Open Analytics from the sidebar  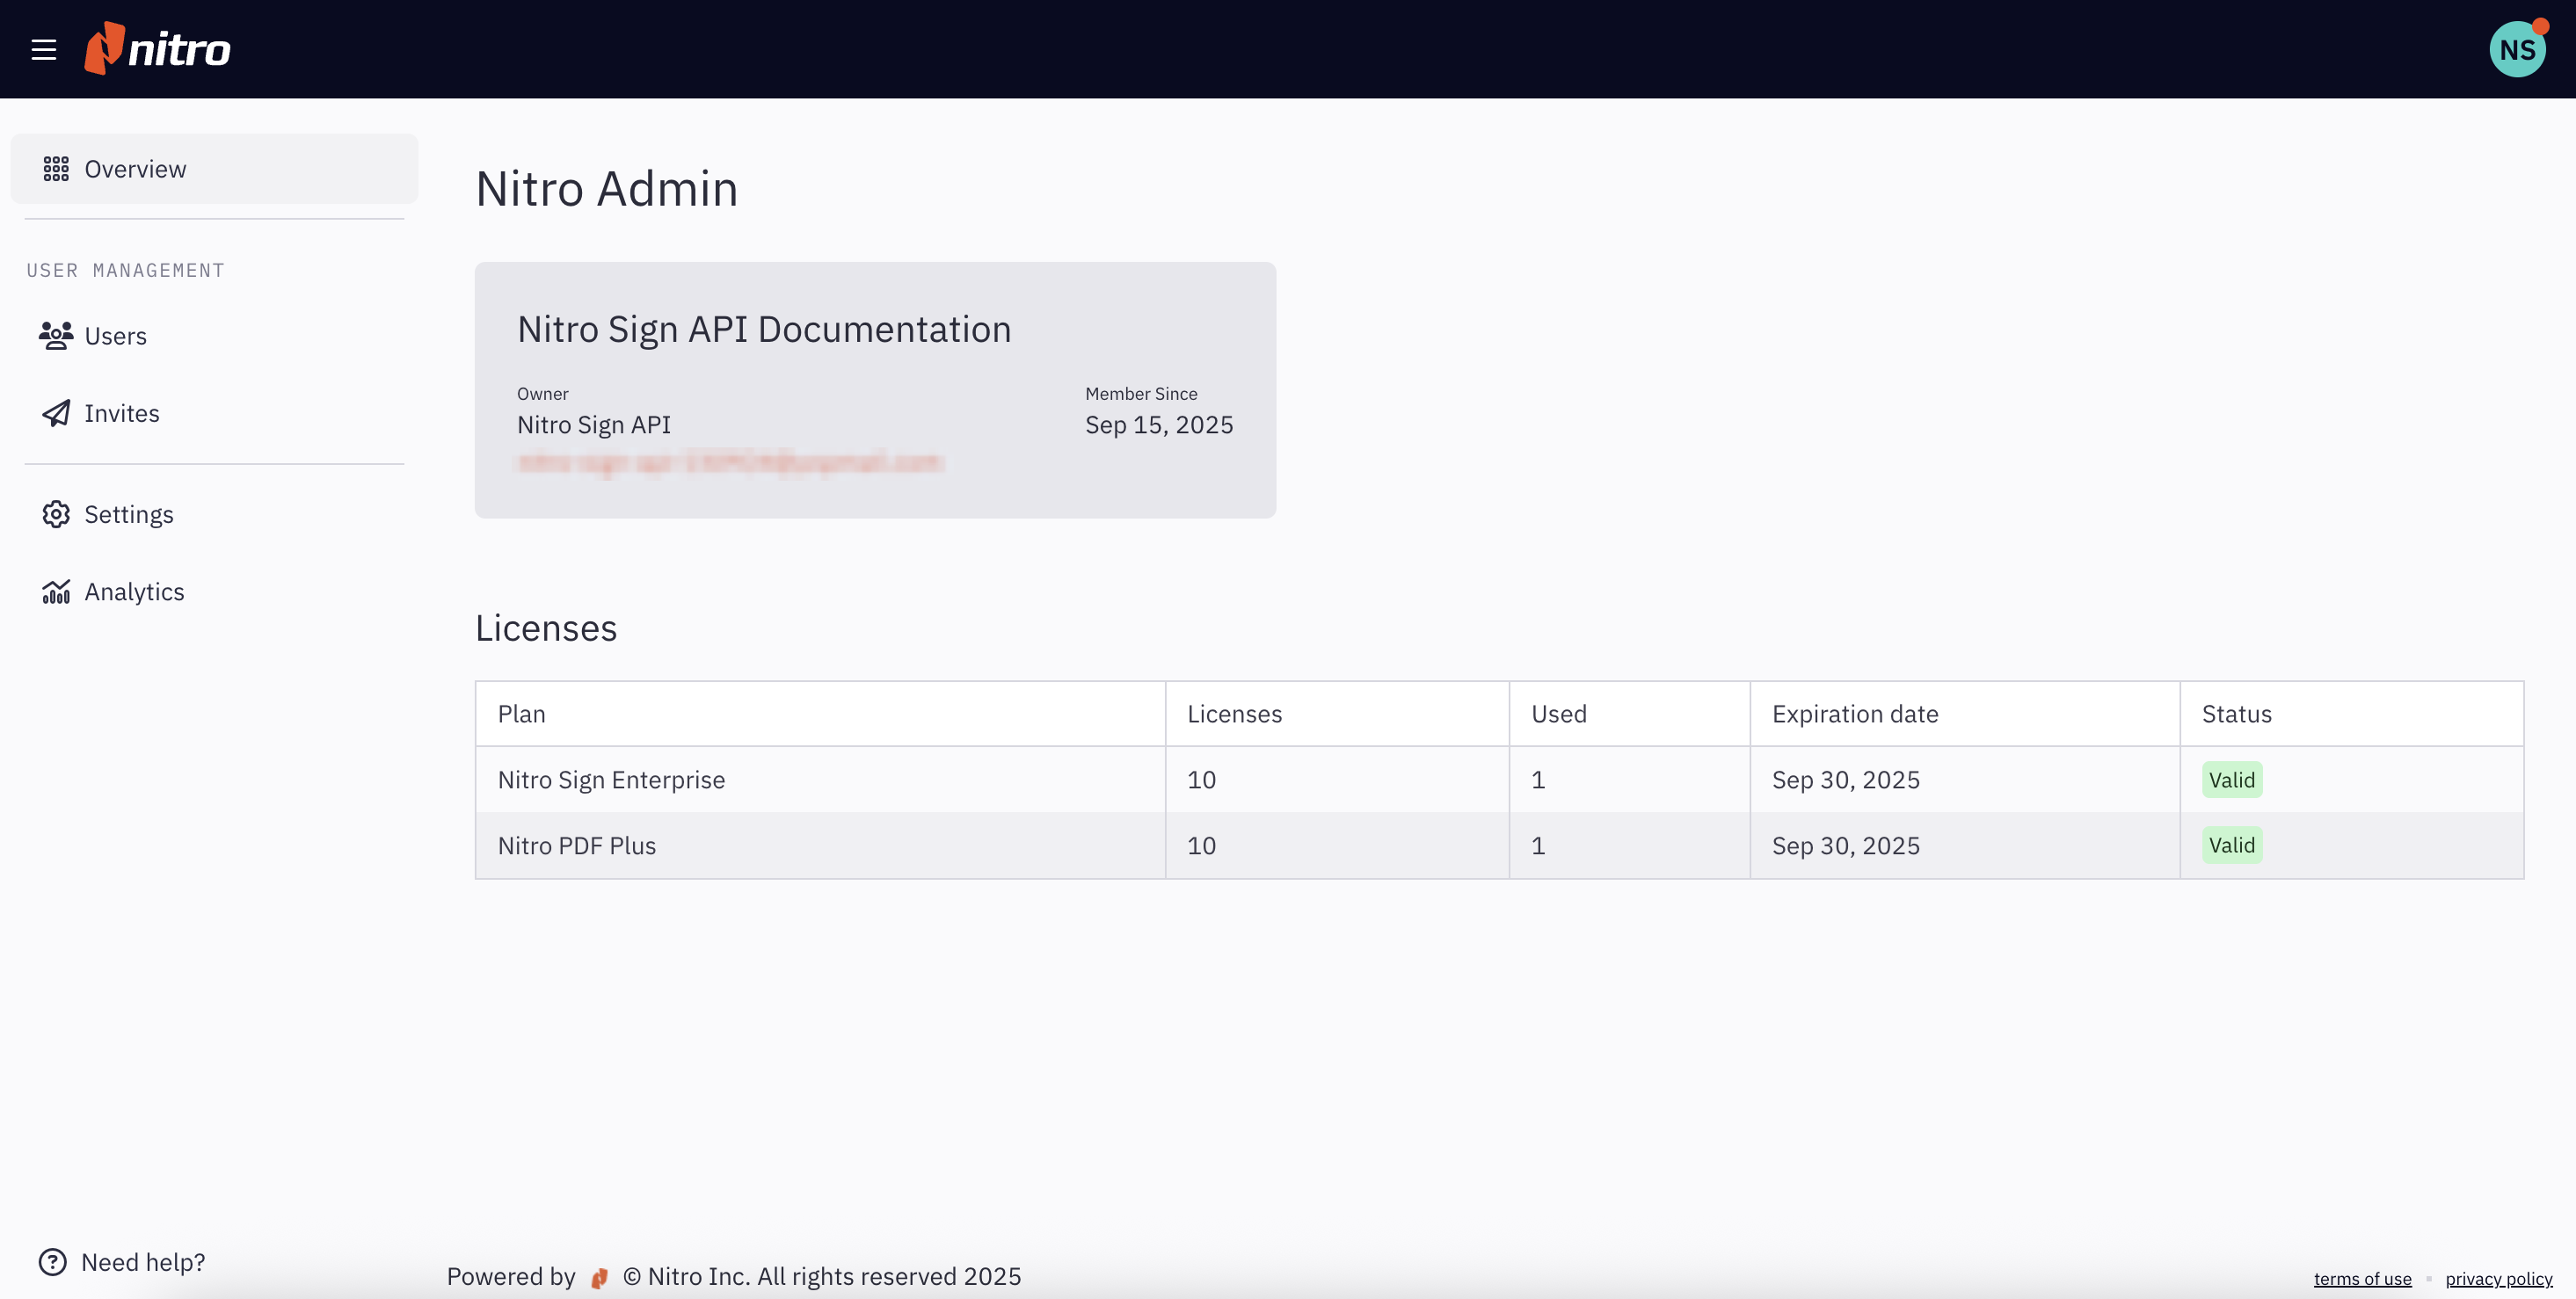coord(134,592)
